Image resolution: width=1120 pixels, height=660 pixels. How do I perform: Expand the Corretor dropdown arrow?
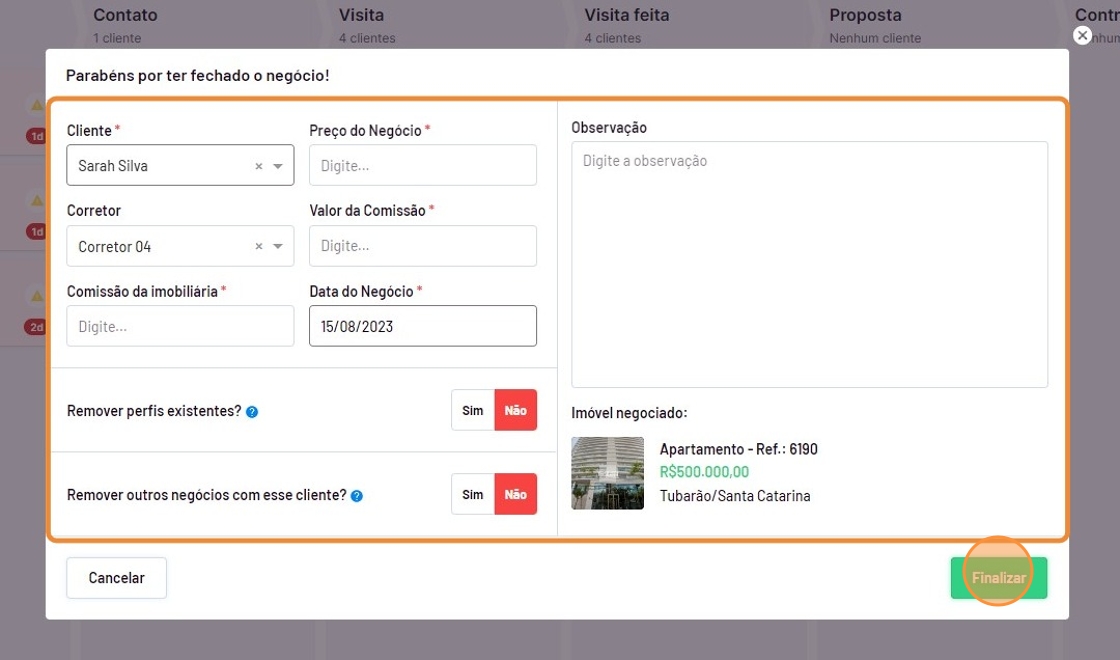coord(278,246)
